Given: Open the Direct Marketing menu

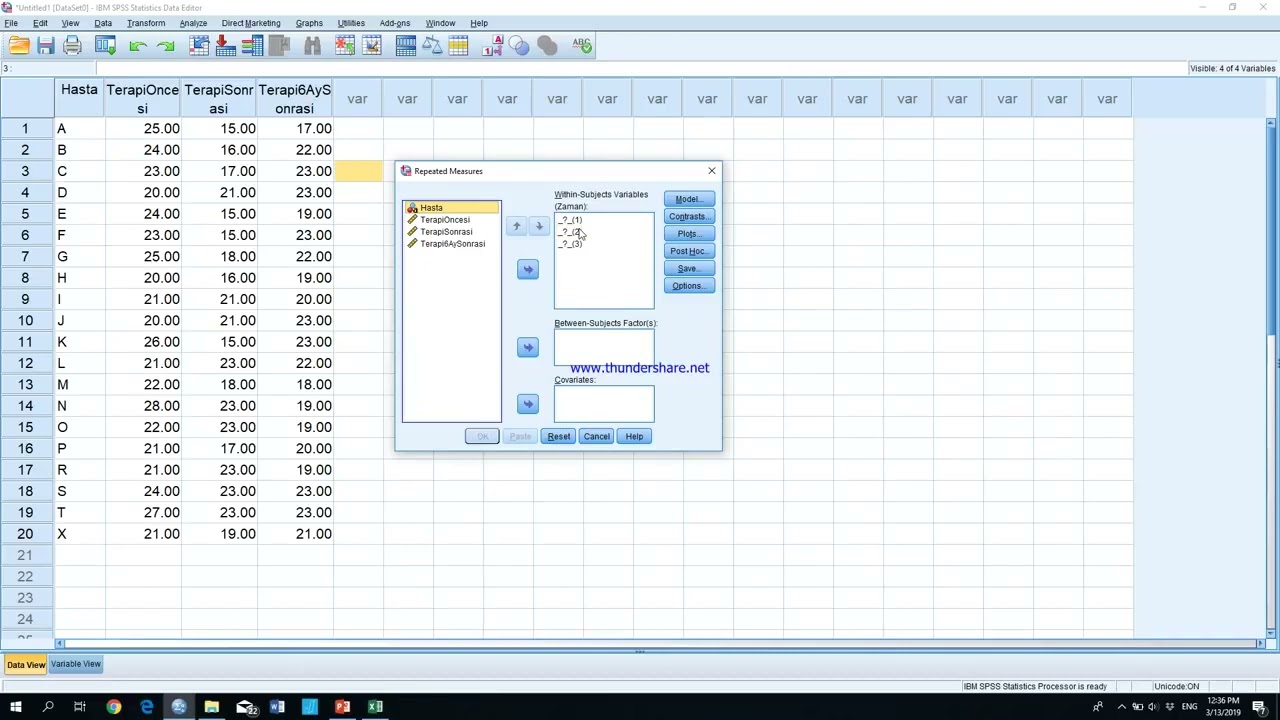Looking at the screenshot, I should click(251, 23).
